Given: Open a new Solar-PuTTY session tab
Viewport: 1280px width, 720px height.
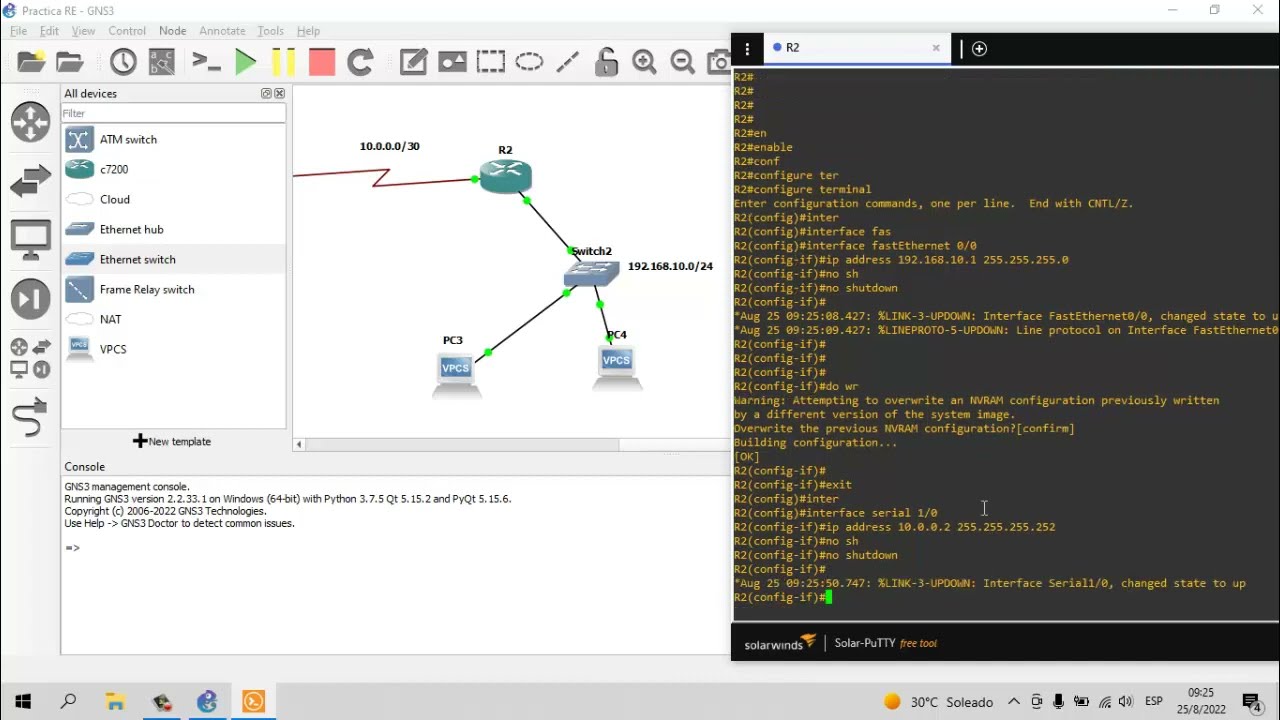Looking at the screenshot, I should [979, 48].
